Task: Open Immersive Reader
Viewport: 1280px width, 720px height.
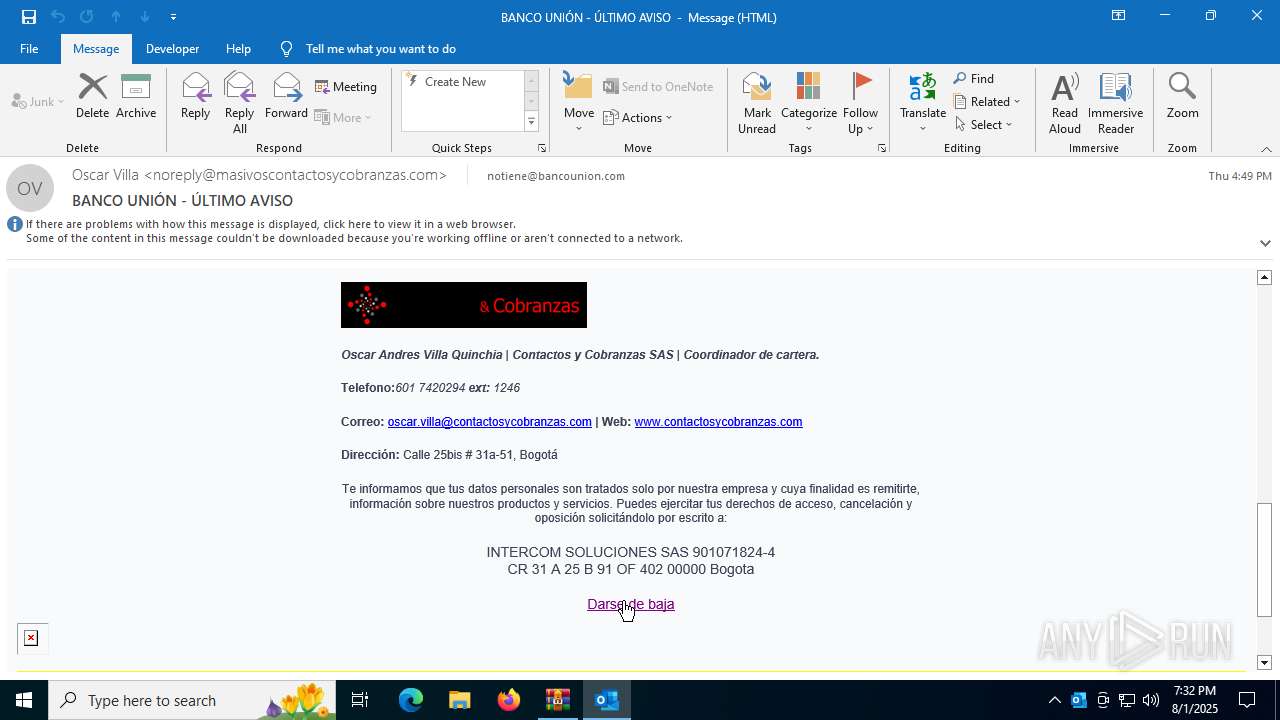Action: (x=1115, y=103)
